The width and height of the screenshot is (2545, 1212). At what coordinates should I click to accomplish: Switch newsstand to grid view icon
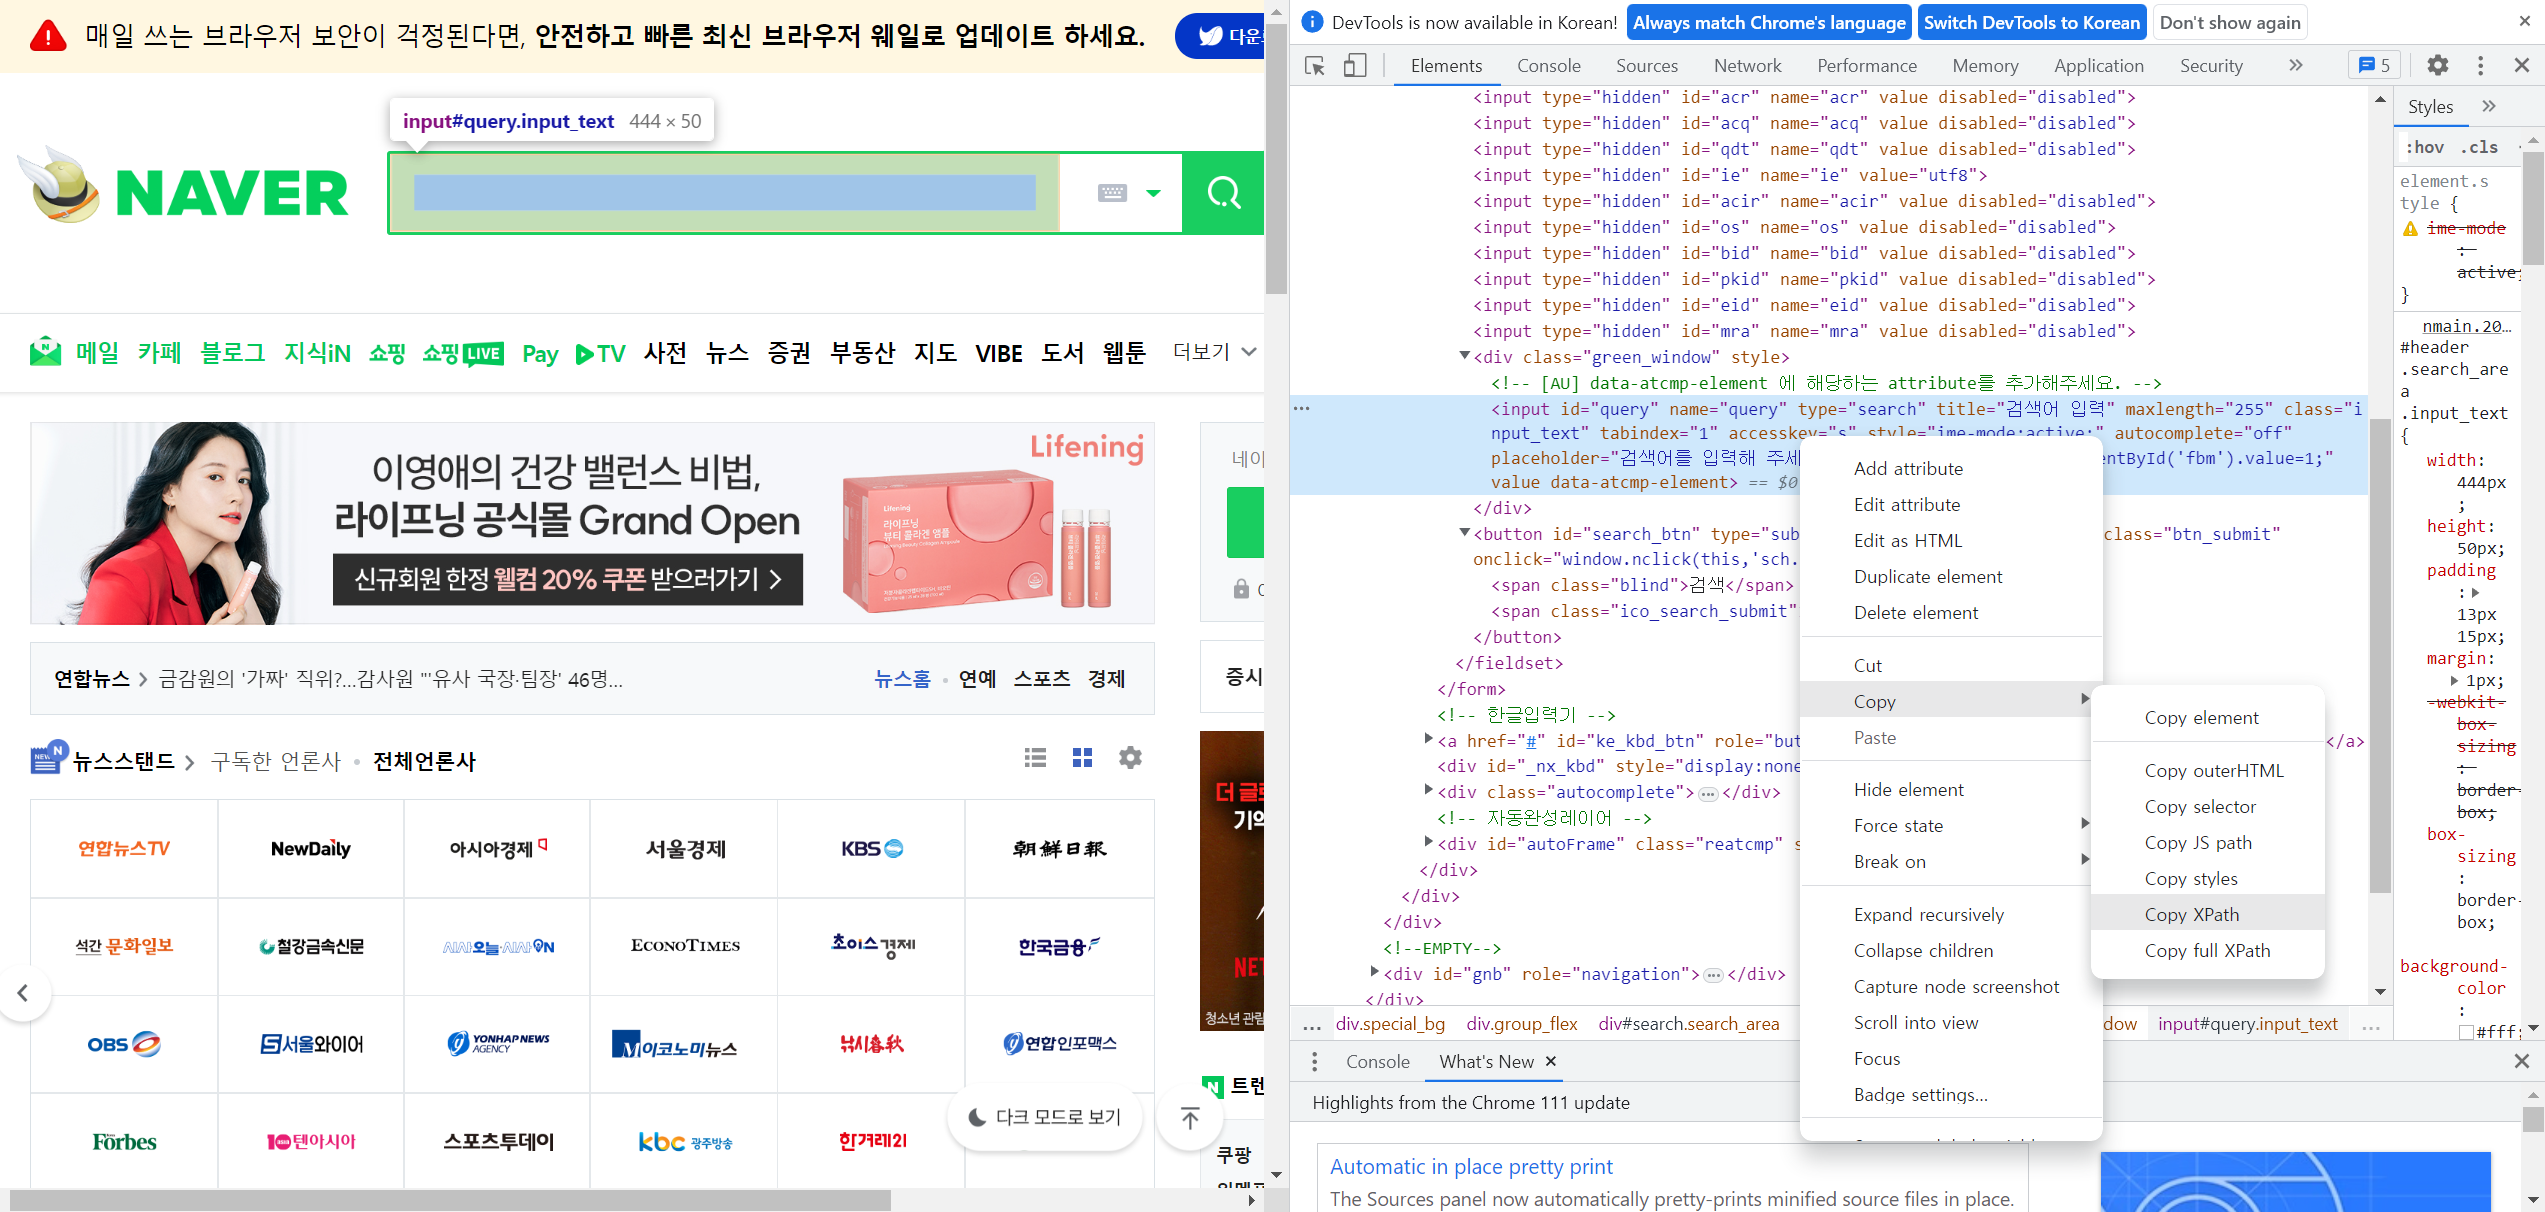point(1082,758)
